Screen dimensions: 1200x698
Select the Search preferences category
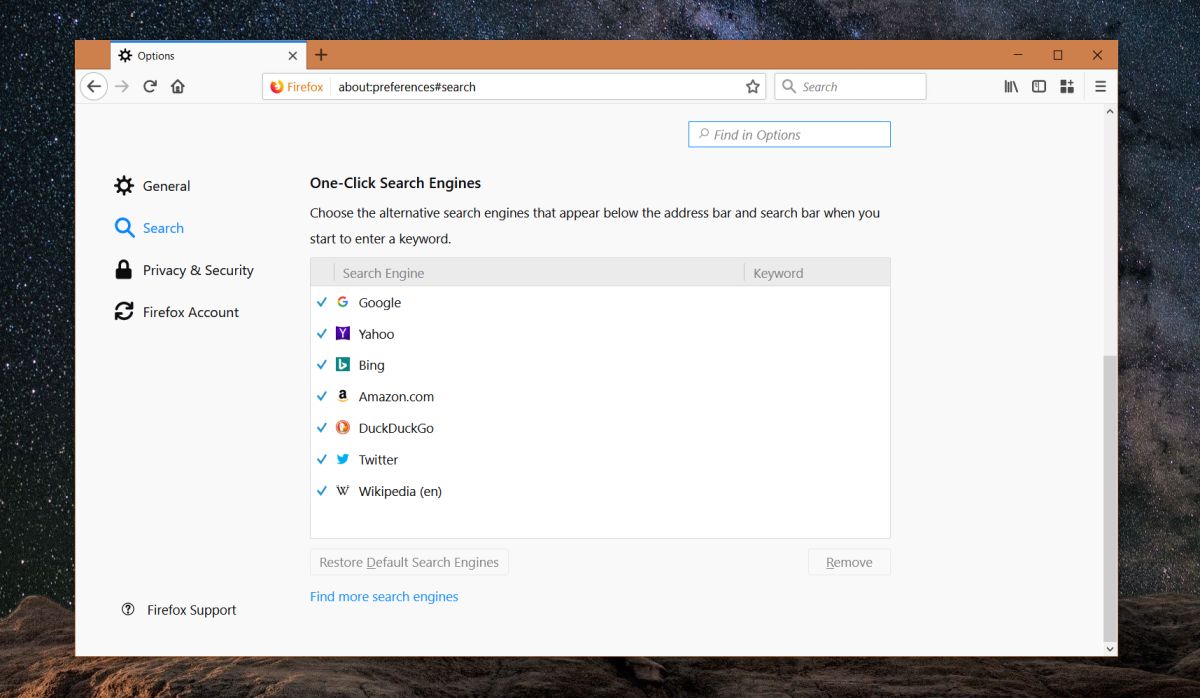click(x=149, y=228)
